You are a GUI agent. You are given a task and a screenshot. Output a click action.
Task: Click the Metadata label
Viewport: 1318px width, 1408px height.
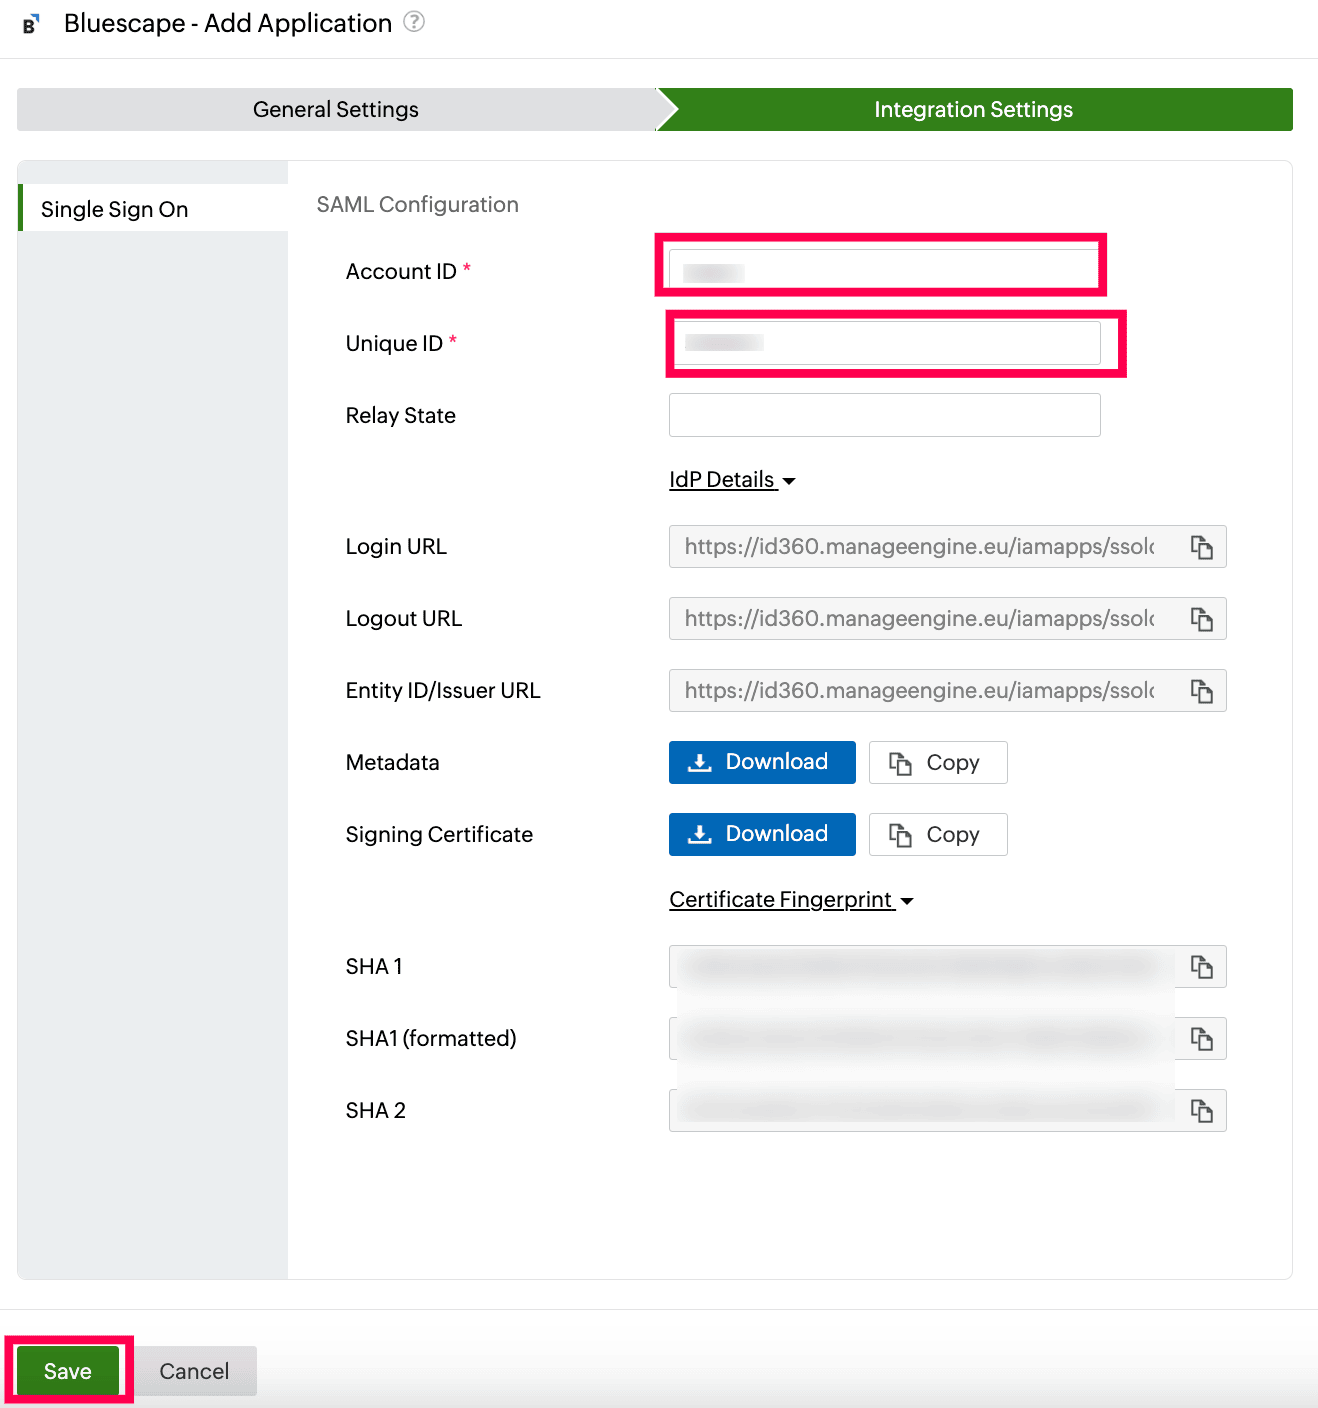[393, 763]
